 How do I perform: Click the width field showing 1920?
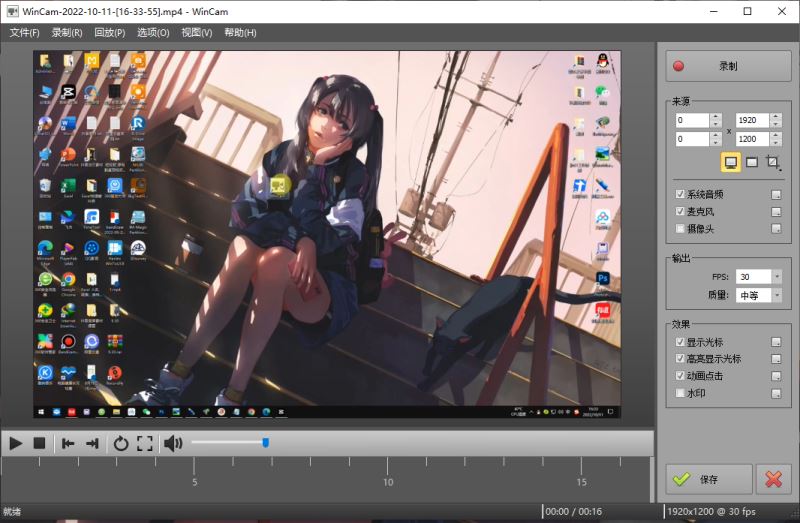pos(752,120)
